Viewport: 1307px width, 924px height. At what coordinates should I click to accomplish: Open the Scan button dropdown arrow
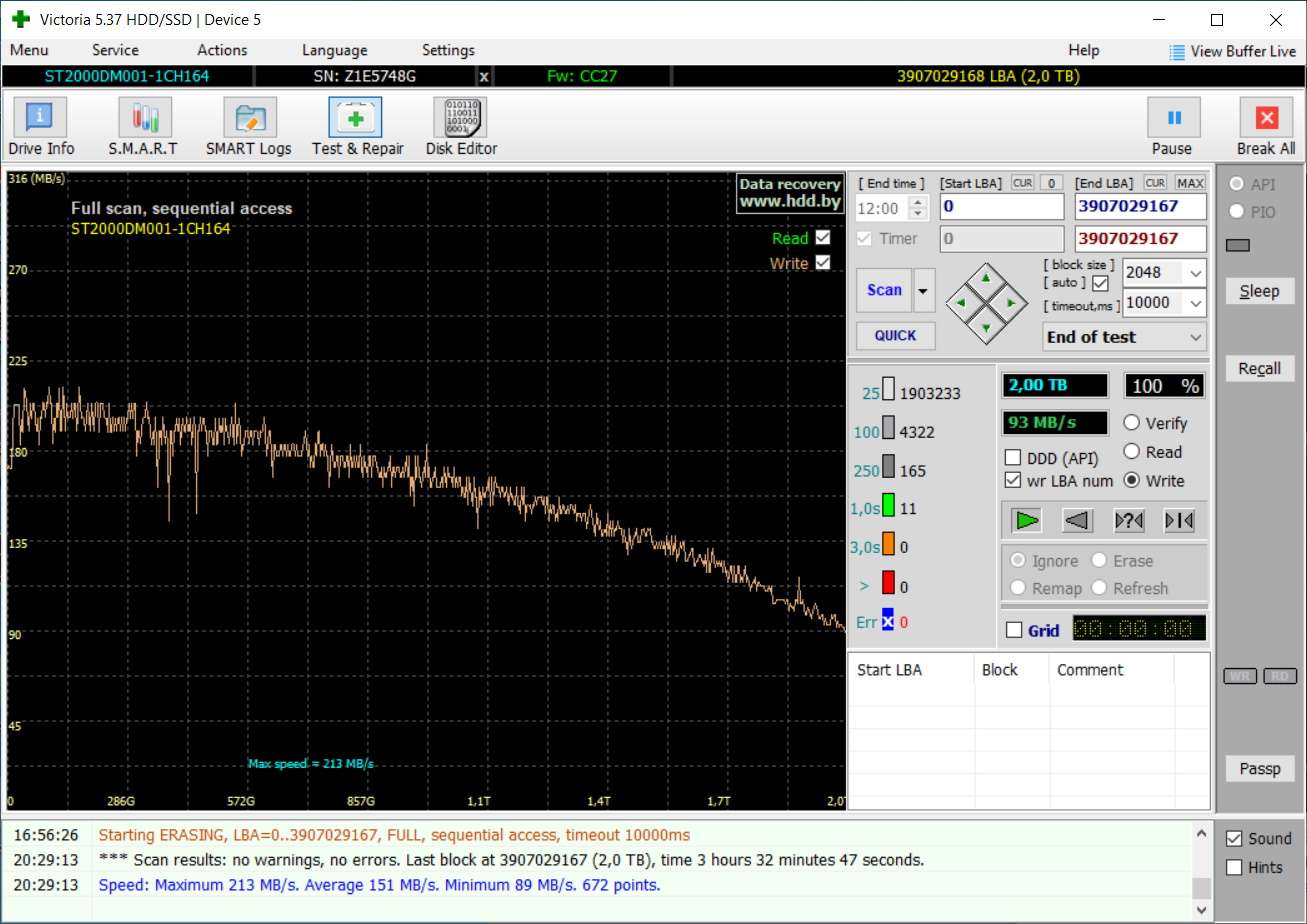pos(923,291)
